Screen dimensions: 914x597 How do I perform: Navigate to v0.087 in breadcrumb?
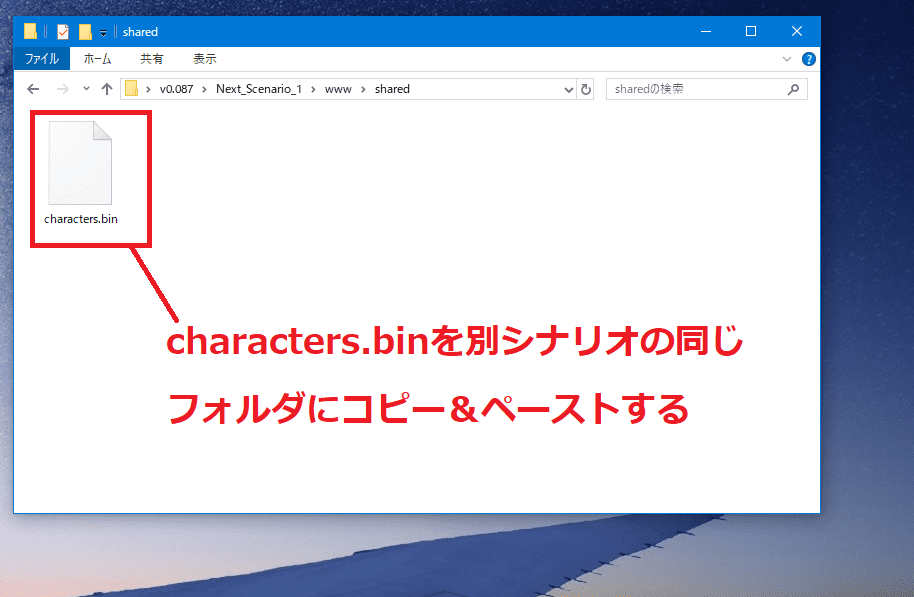pos(177,89)
